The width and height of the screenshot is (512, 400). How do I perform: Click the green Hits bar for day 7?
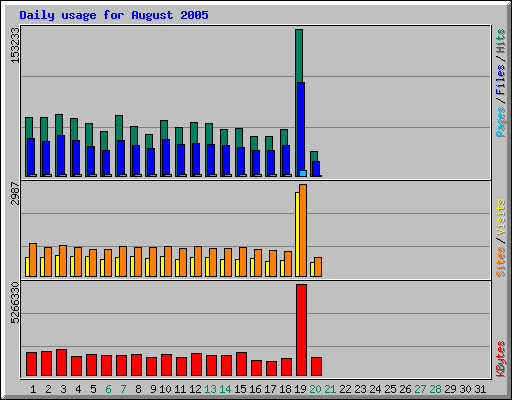[119, 128]
